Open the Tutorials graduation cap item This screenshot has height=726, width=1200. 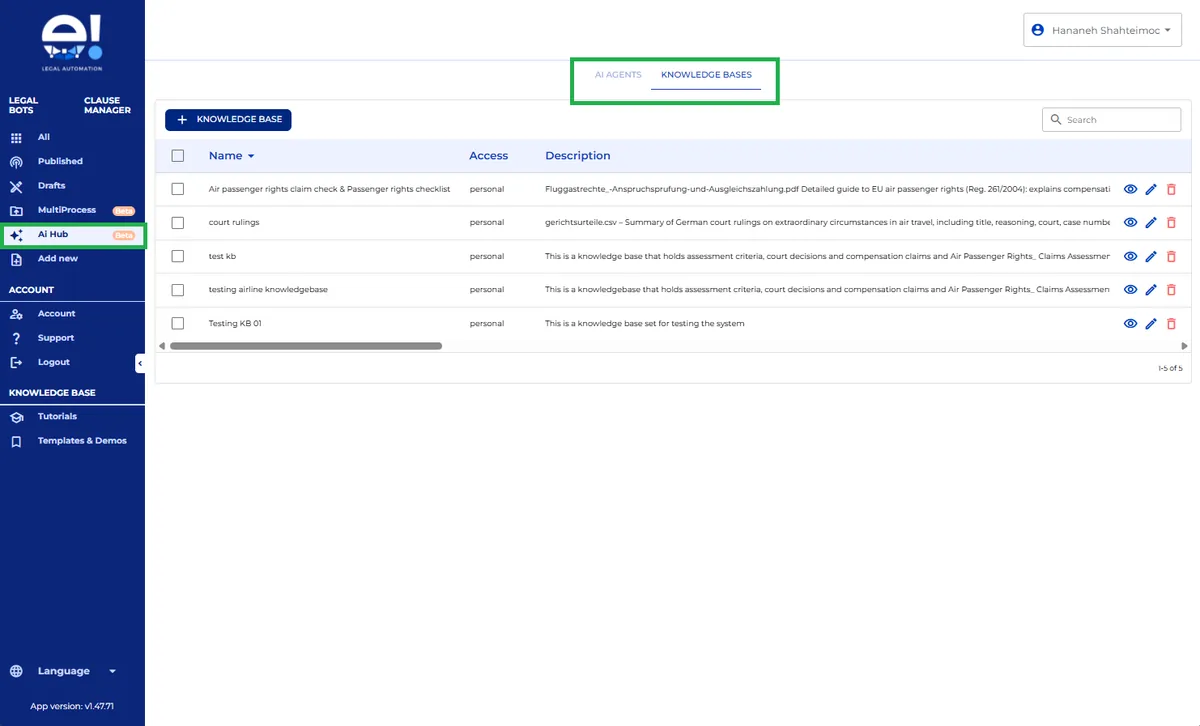(16, 417)
